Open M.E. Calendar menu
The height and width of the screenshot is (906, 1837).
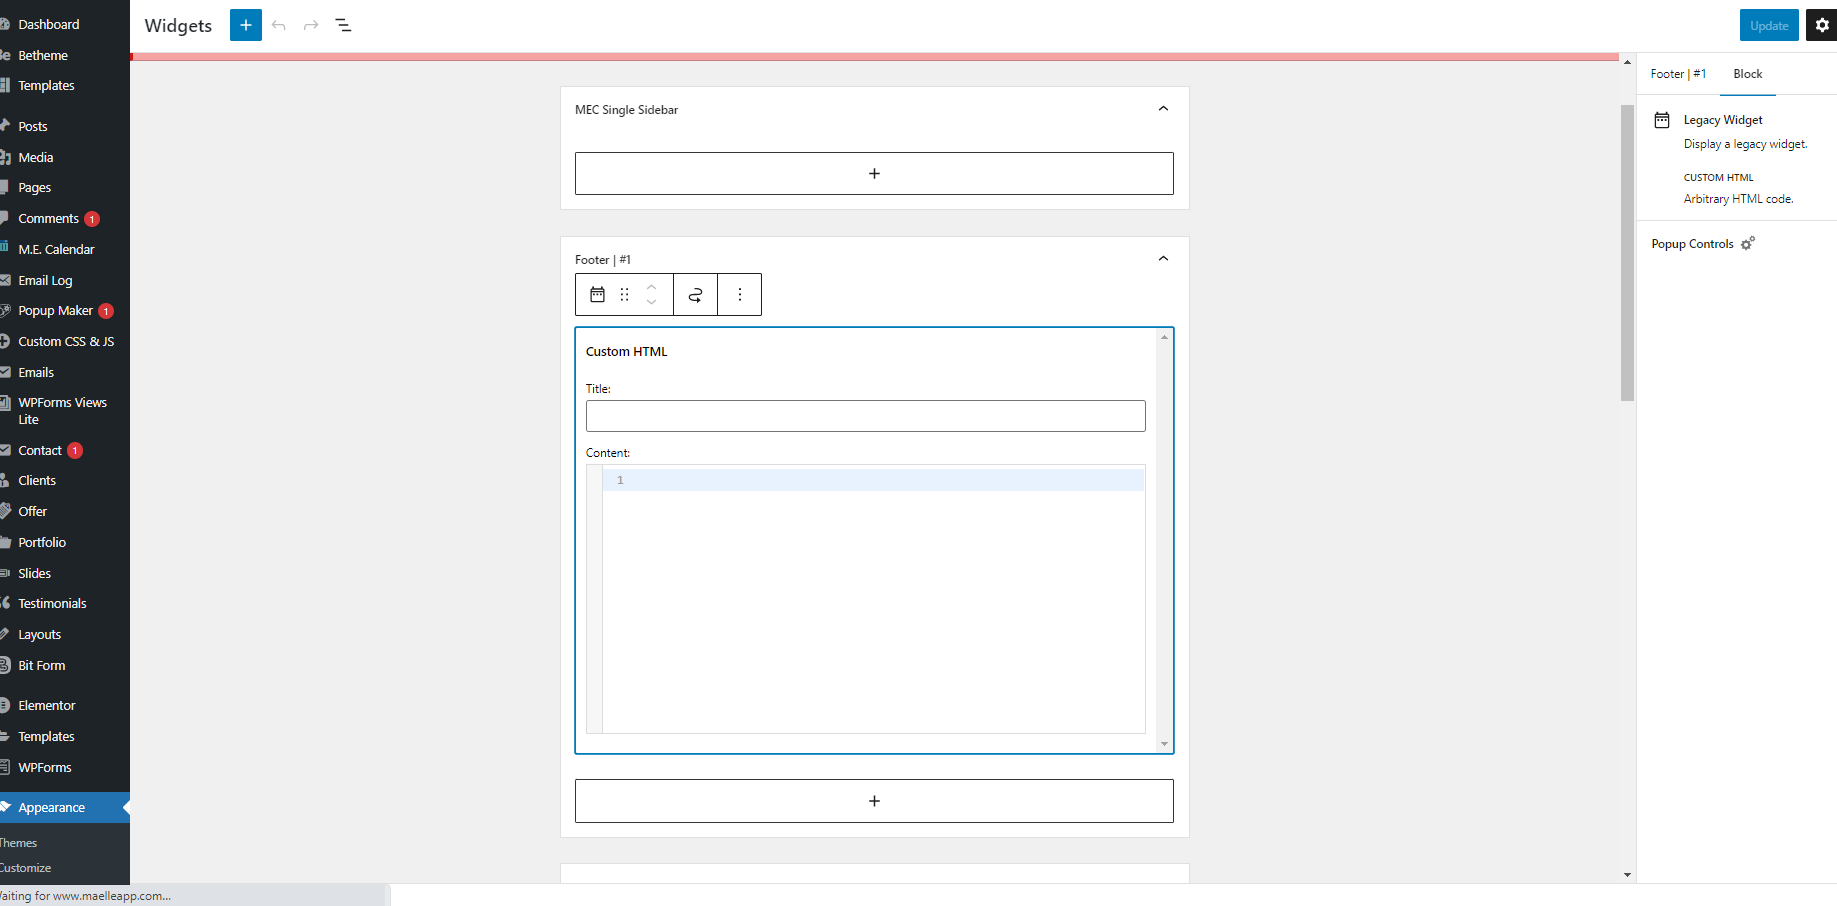[x=56, y=249]
